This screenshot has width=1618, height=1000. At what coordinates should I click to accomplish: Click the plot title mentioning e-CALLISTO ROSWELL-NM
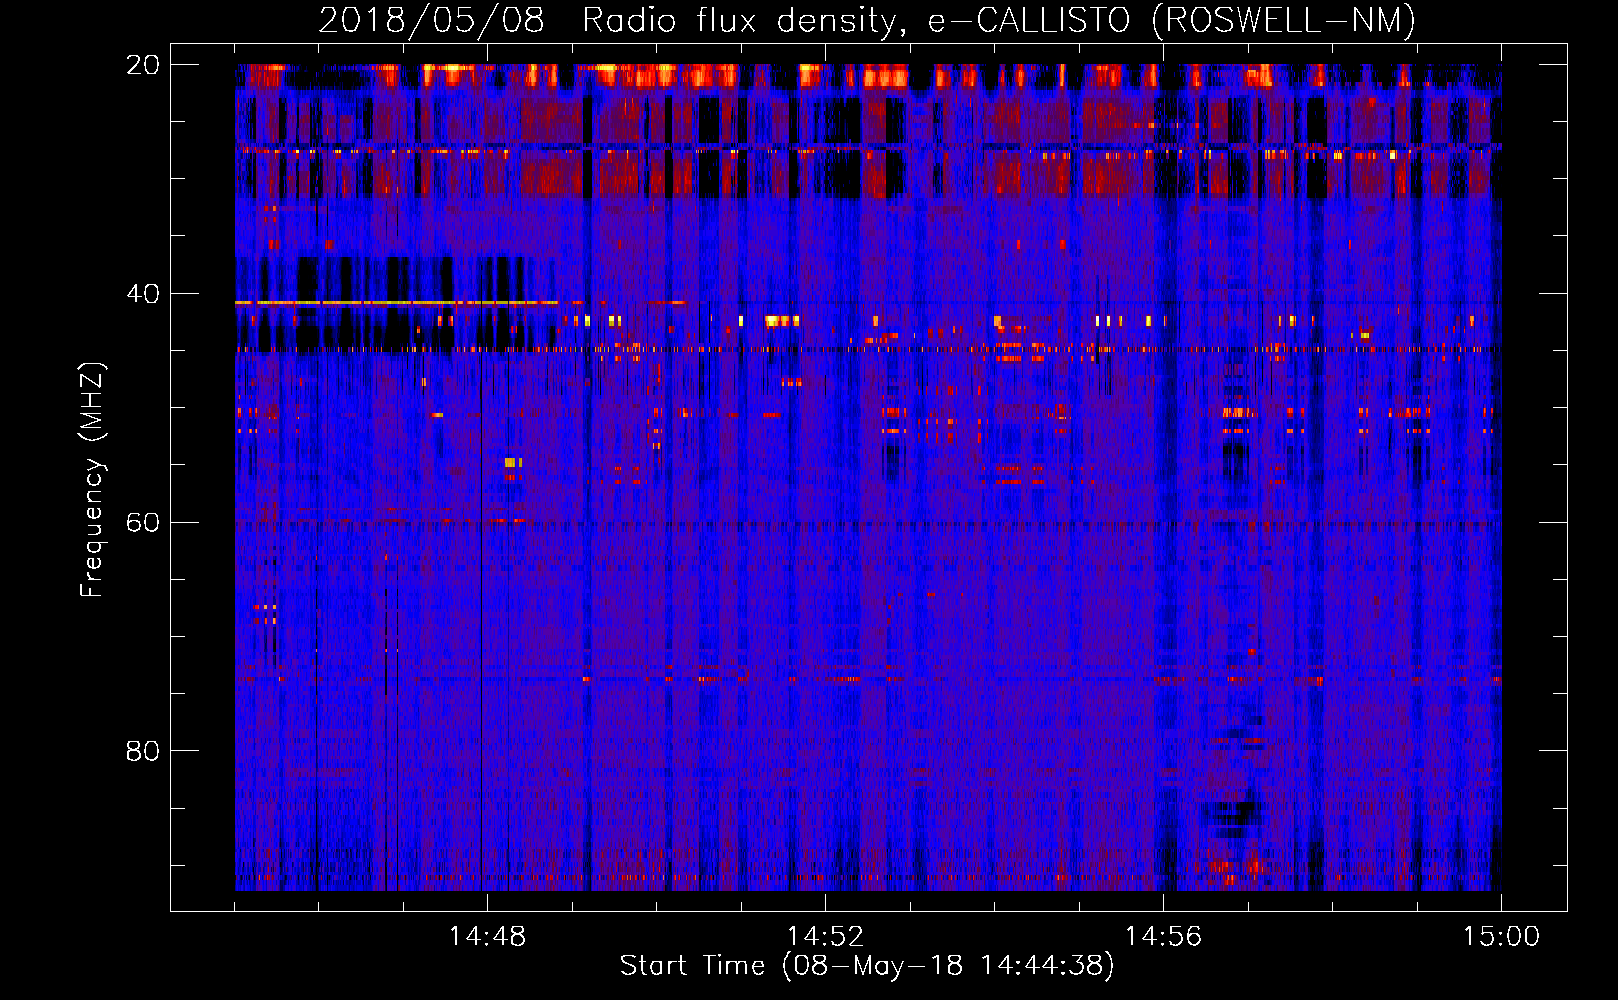[867, 20]
